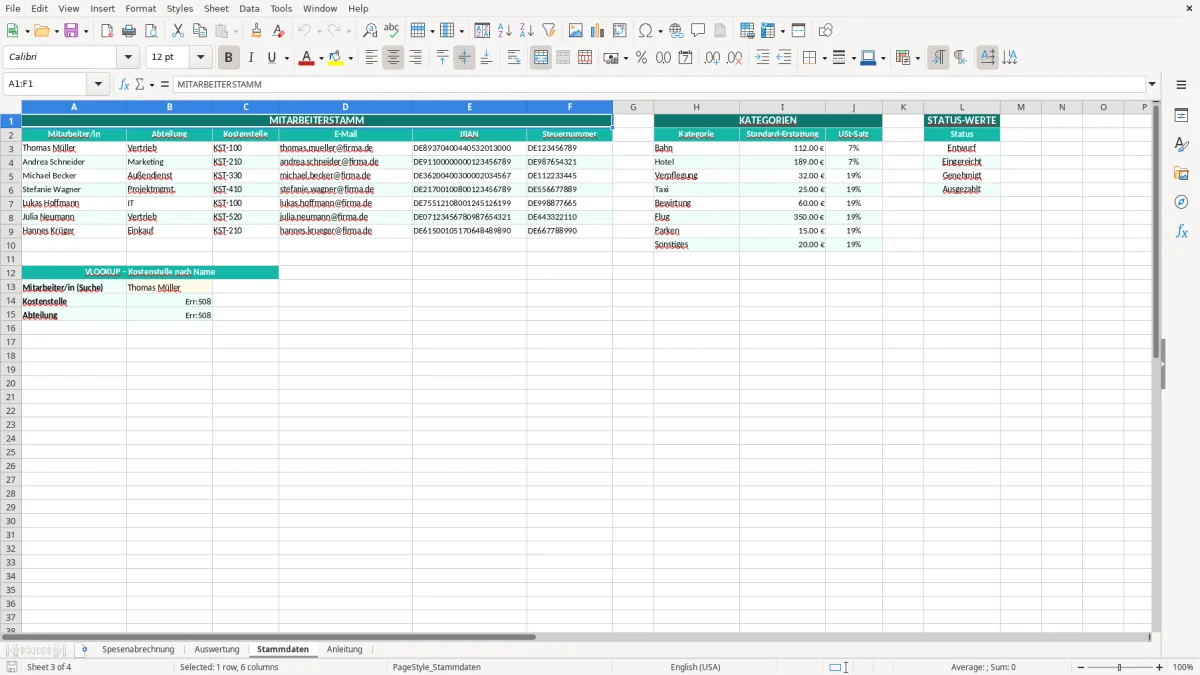1200x675 pixels.
Task: Open the Styles menu
Action: pyautogui.click(x=180, y=8)
